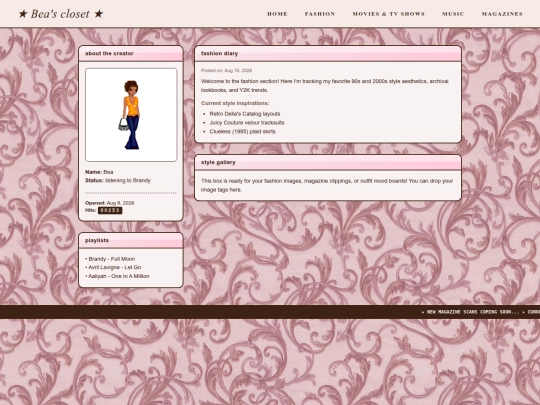Click the left star beside Bea's closet
Viewport: 540px width, 405px height.
pyautogui.click(x=23, y=14)
